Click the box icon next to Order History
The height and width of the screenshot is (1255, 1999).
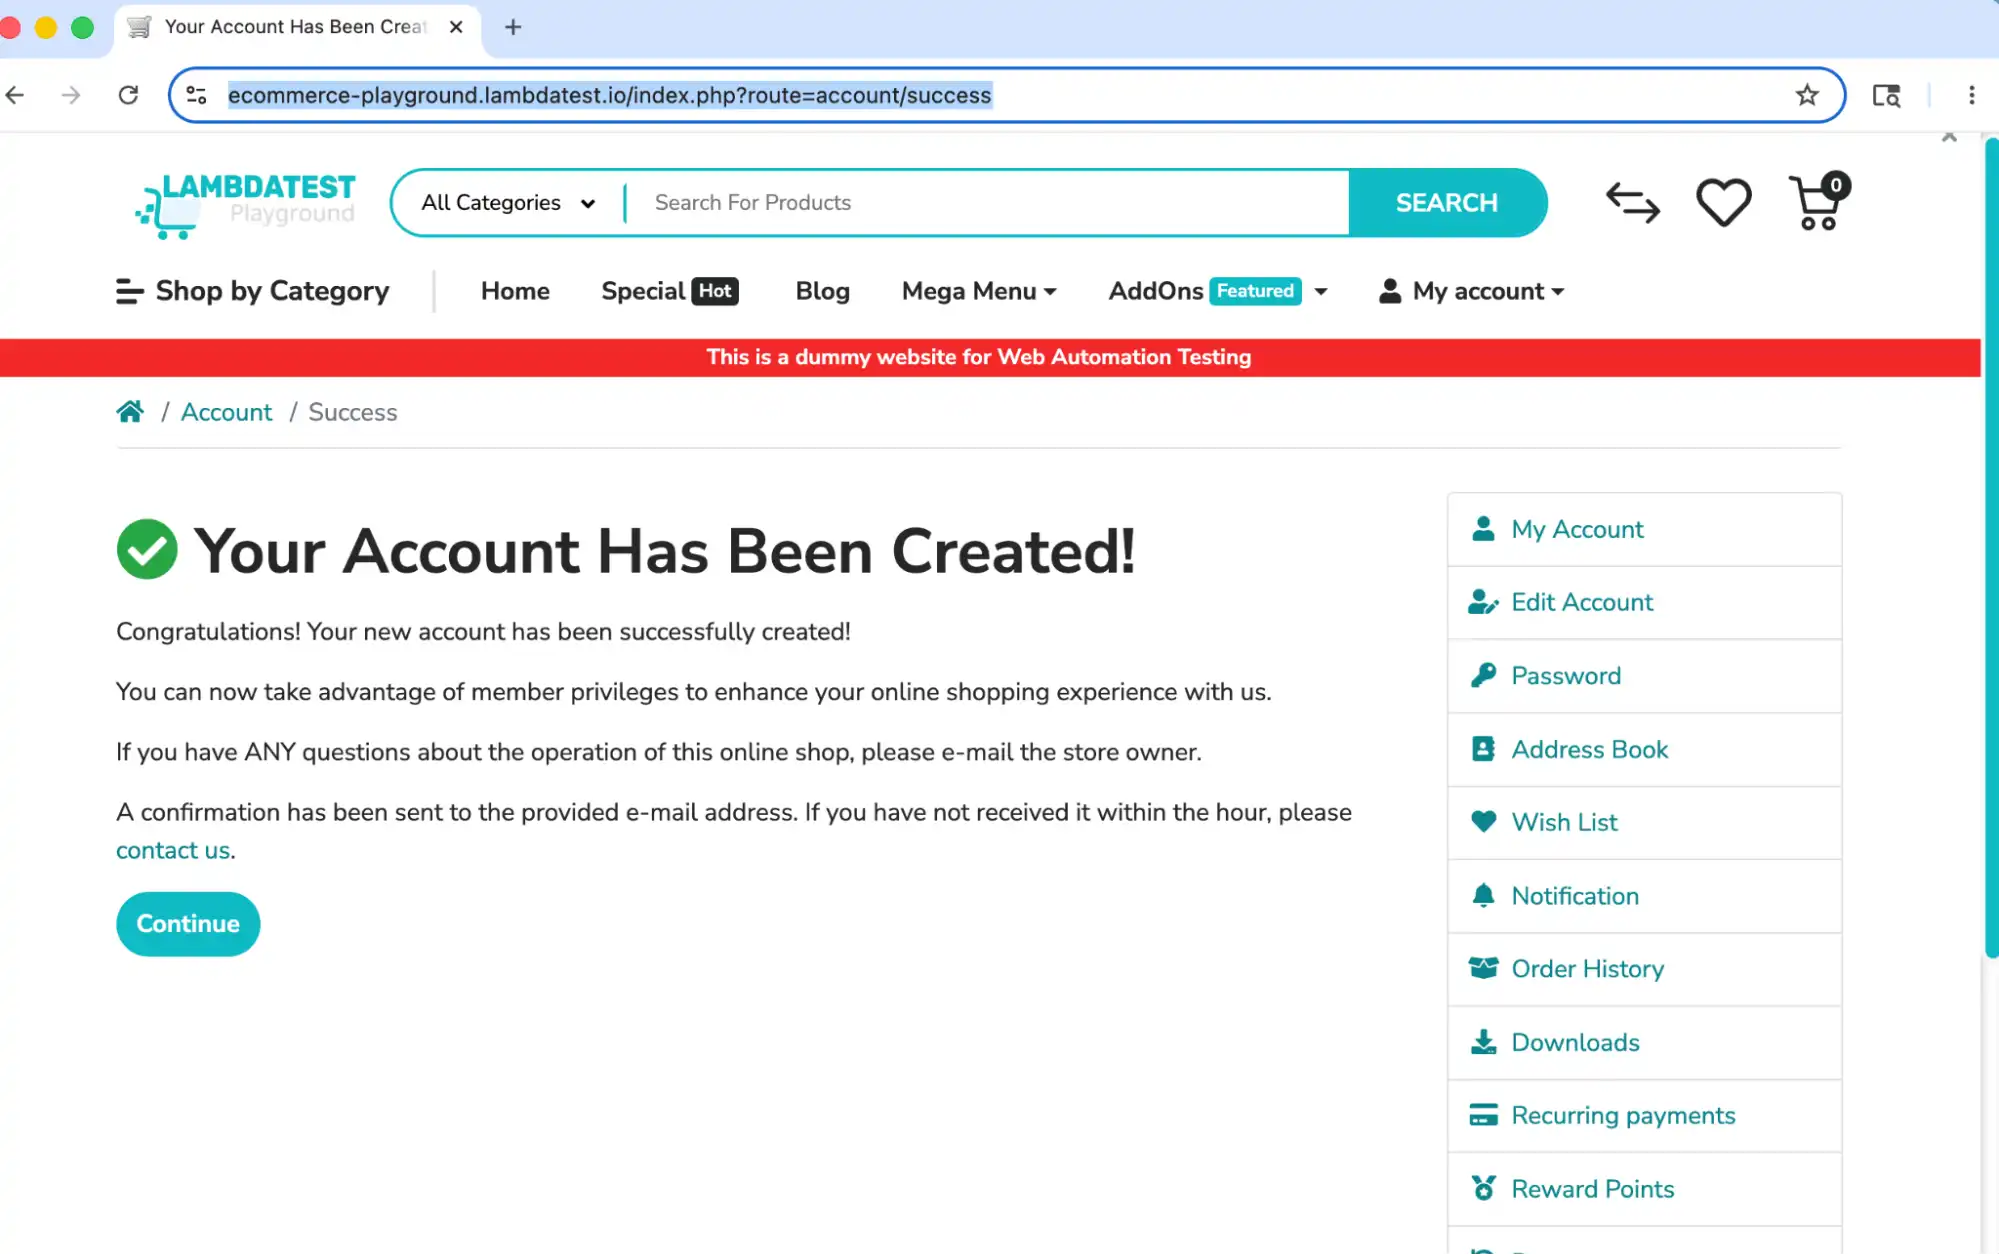pyautogui.click(x=1483, y=969)
